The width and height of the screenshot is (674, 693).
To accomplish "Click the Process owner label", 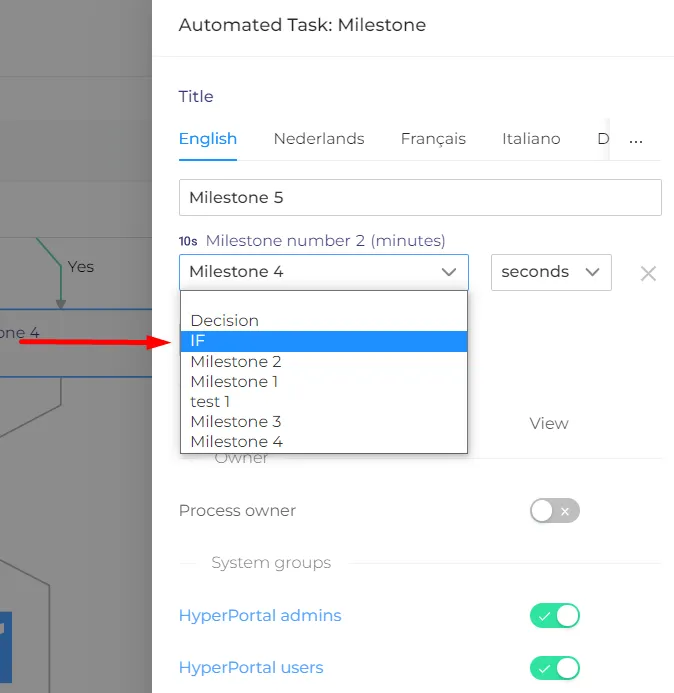I will [237, 510].
